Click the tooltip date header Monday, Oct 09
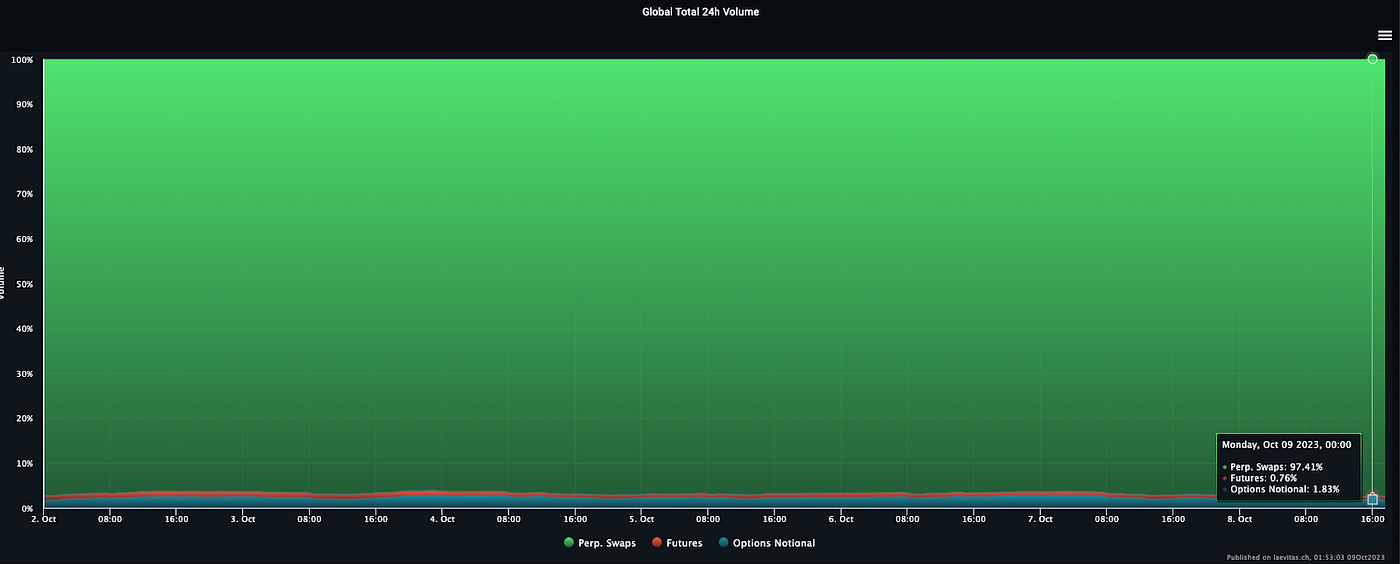1400x564 pixels. click(x=1286, y=444)
